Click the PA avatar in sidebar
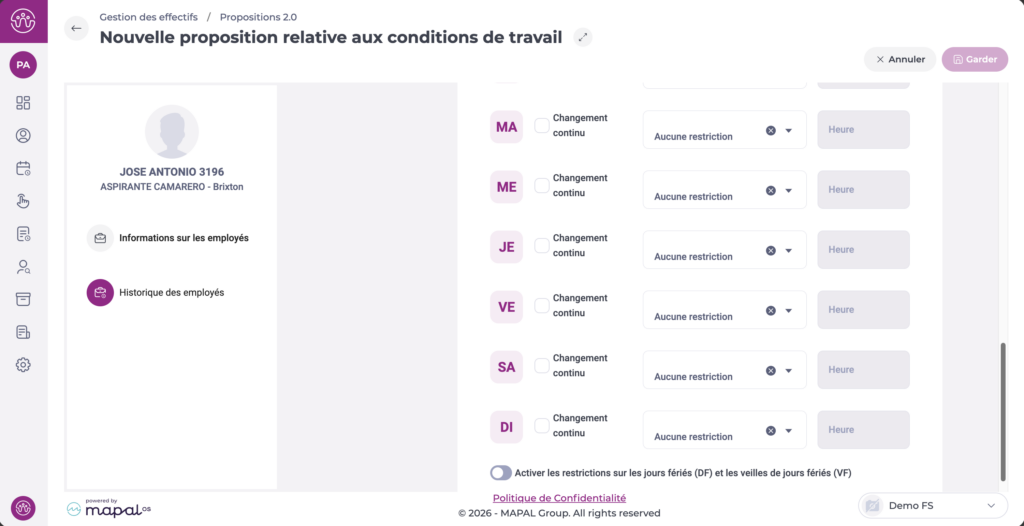1024x526 pixels. (23, 65)
